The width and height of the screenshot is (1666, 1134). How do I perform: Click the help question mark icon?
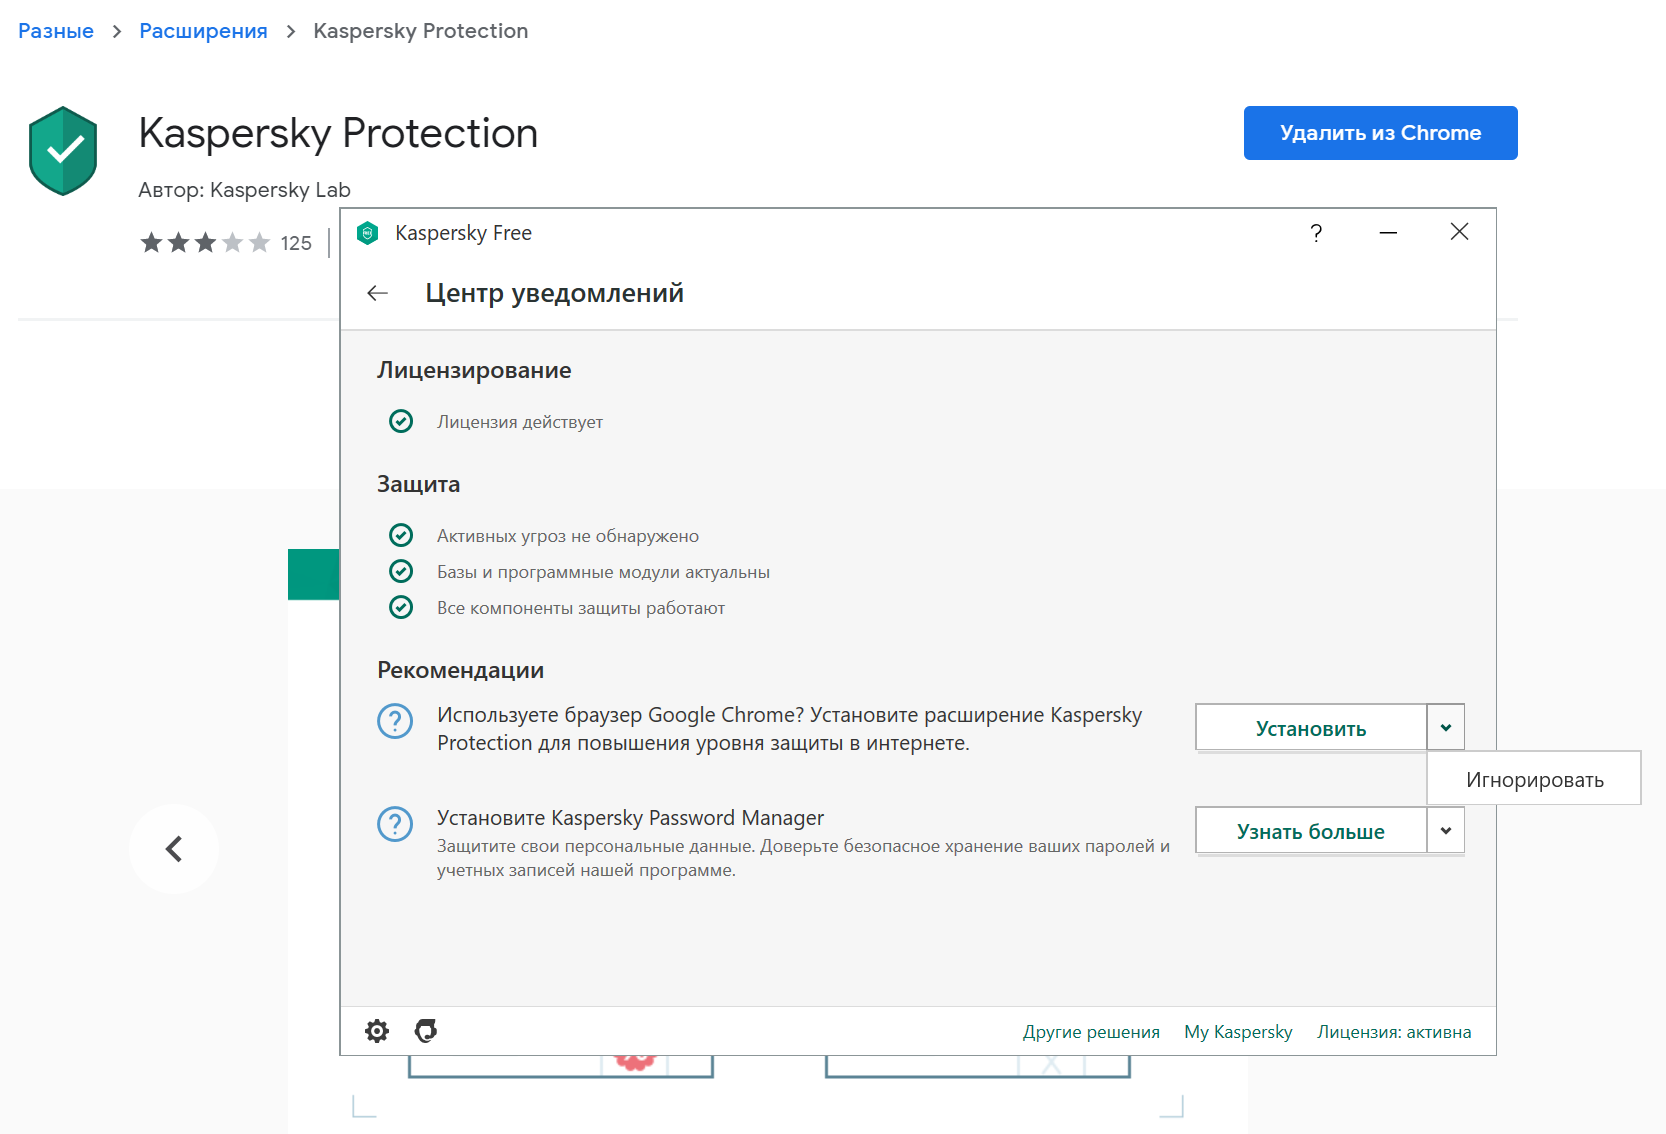[1316, 233]
